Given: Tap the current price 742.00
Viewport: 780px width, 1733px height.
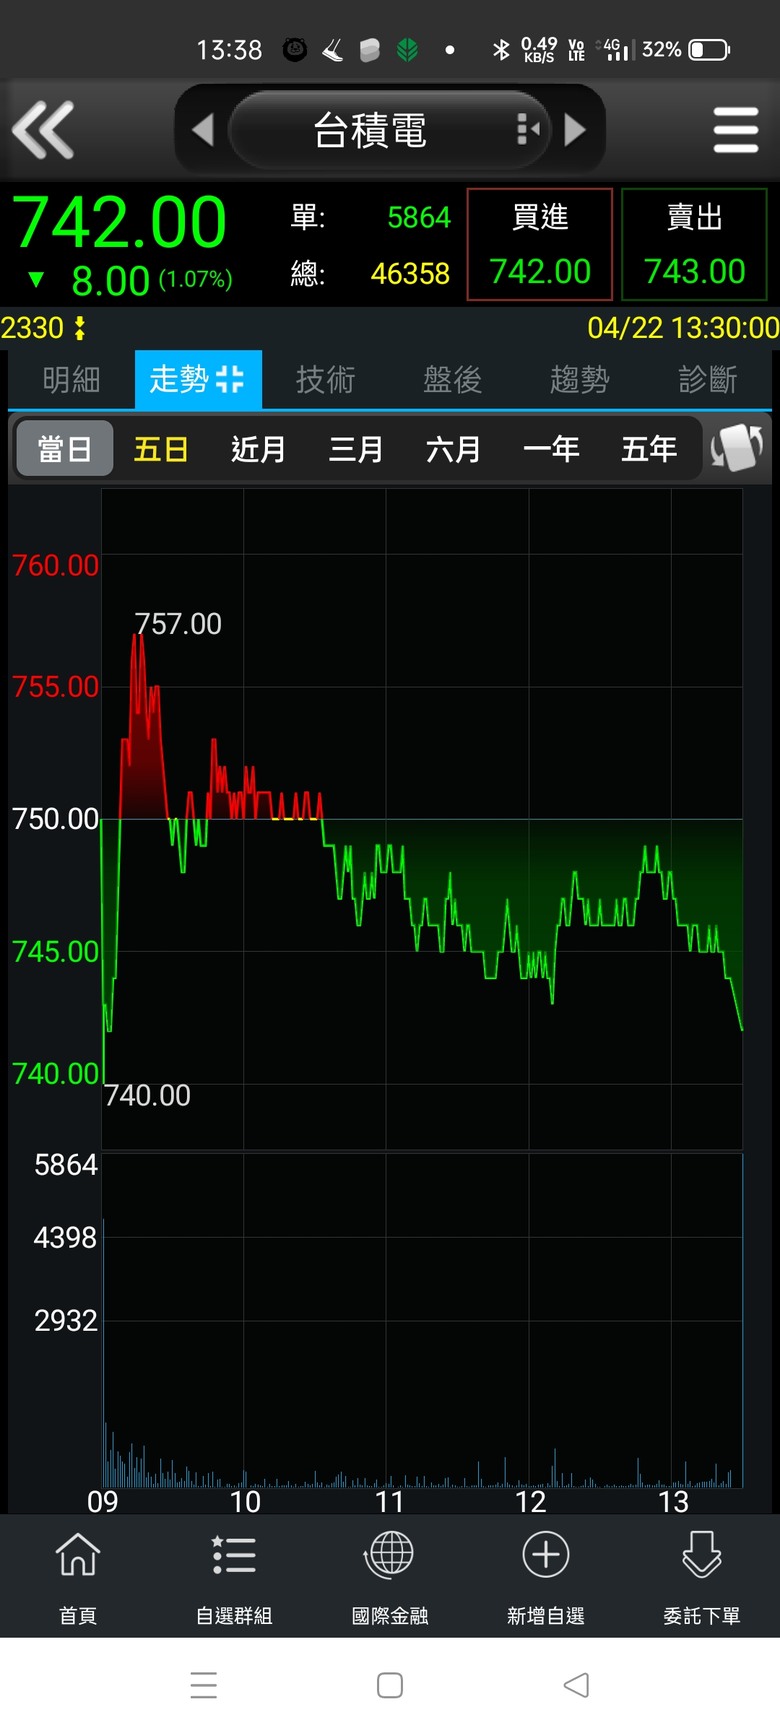Looking at the screenshot, I should [x=119, y=222].
